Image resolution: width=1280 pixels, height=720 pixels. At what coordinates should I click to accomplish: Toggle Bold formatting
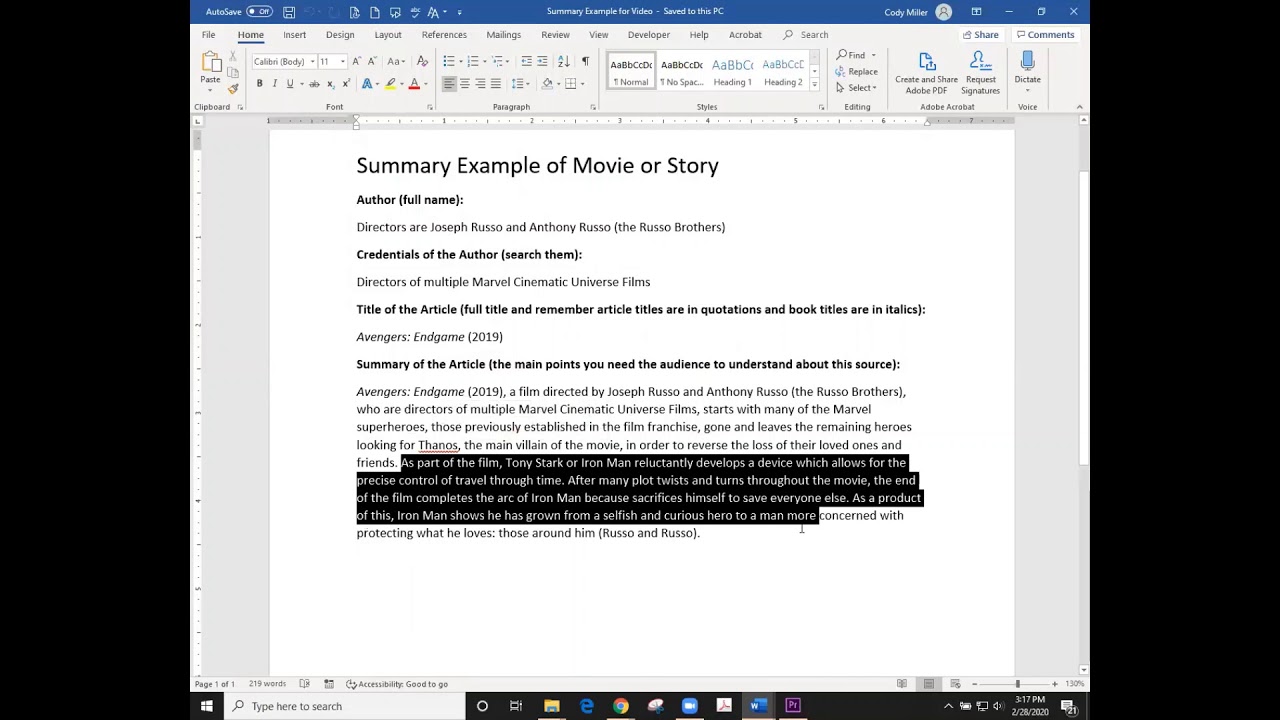(x=259, y=84)
